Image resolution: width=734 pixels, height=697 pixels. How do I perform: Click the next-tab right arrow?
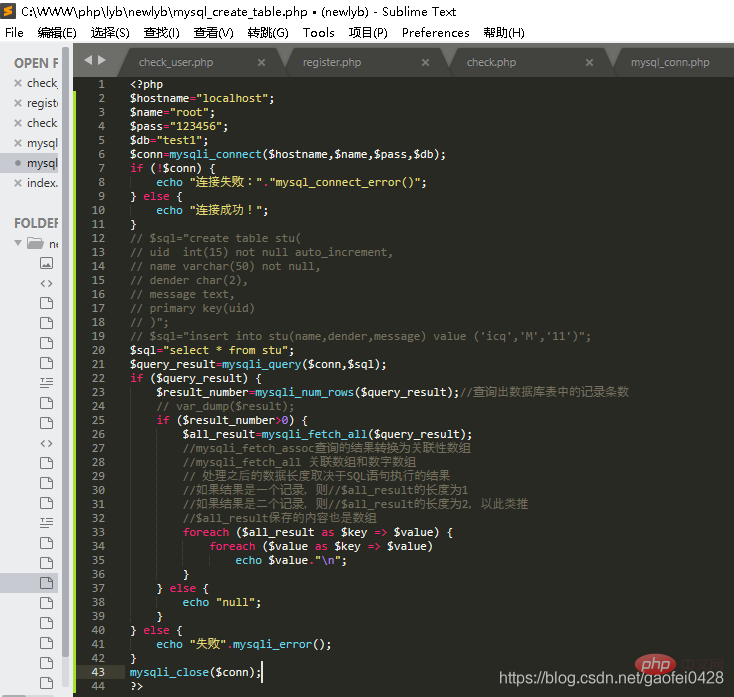(x=102, y=60)
